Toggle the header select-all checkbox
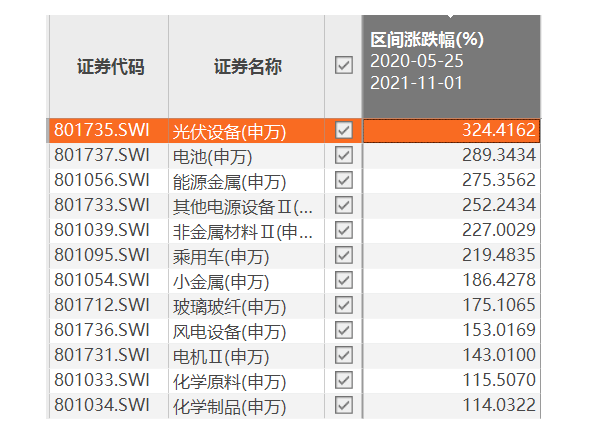 (344, 65)
